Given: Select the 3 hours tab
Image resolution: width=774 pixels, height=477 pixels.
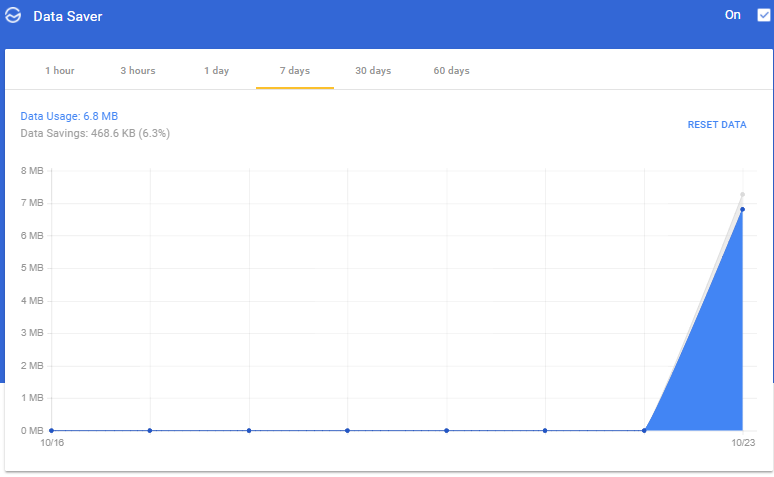Looking at the screenshot, I should point(138,71).
